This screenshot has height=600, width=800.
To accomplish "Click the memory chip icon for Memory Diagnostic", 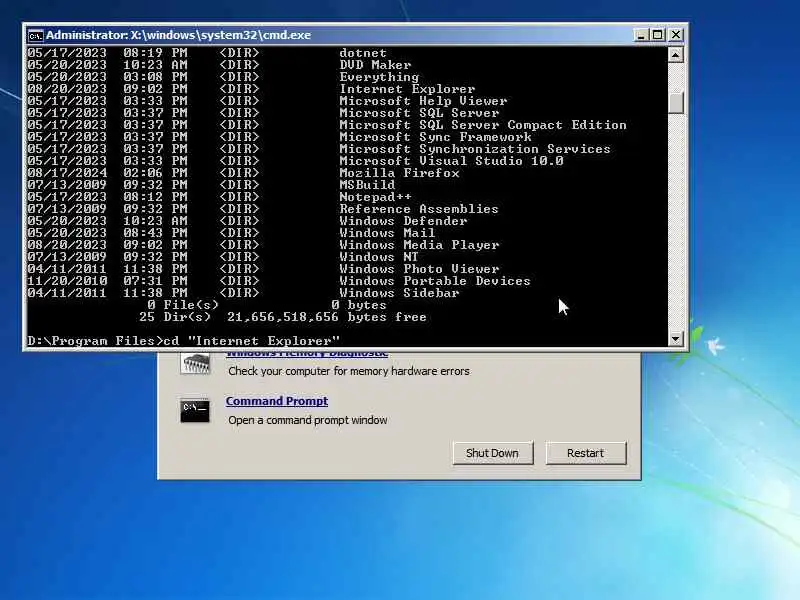I will point(195,364).
